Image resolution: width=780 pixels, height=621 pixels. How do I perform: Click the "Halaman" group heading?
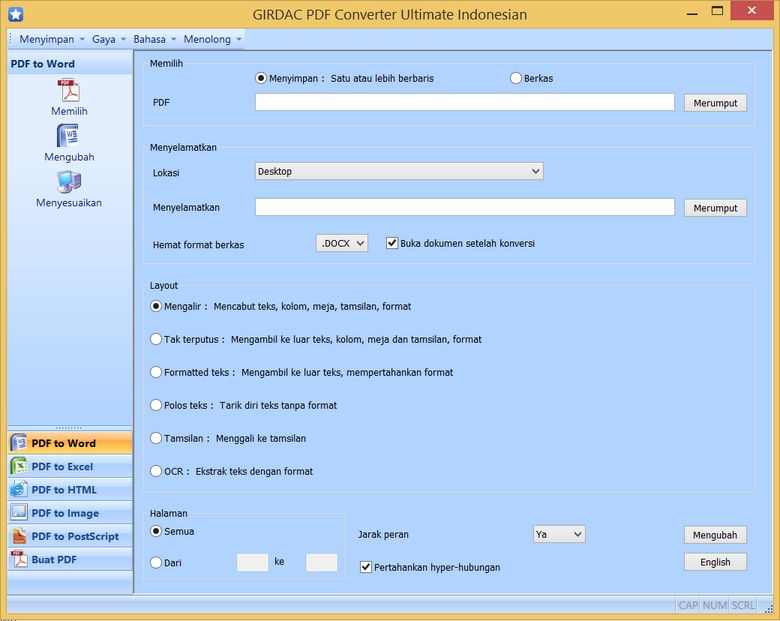click(x=169, y=513)
